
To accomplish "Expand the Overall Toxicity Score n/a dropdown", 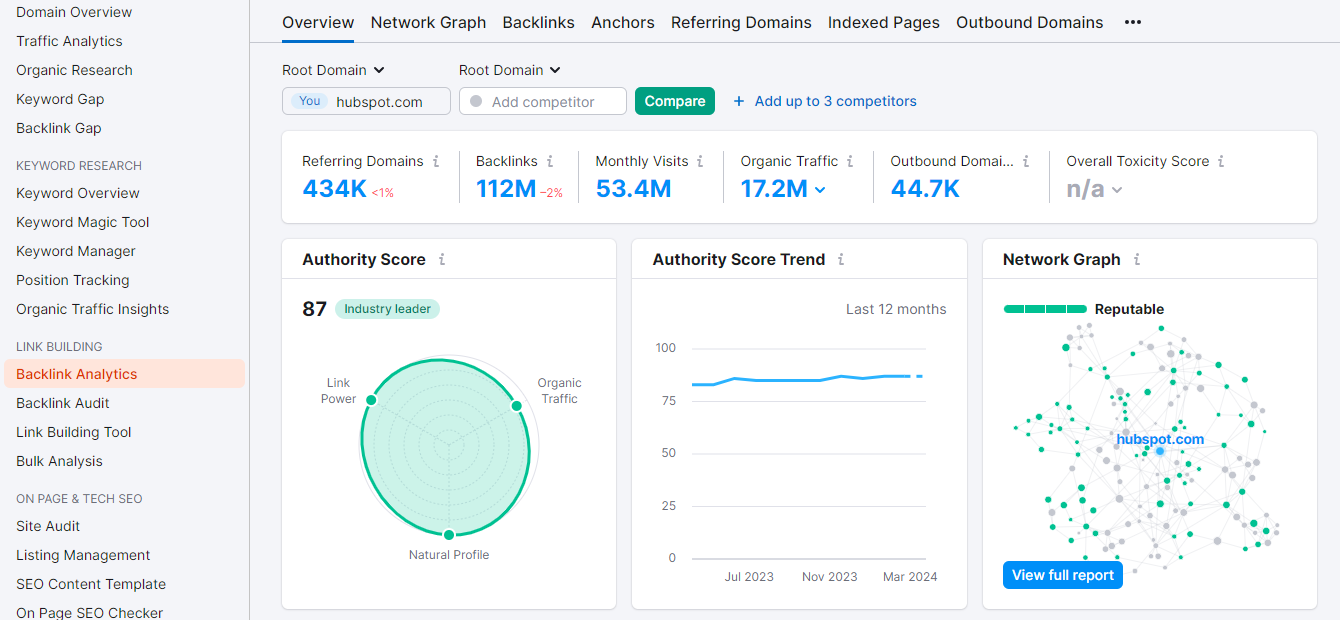I will click(1117, 189).
